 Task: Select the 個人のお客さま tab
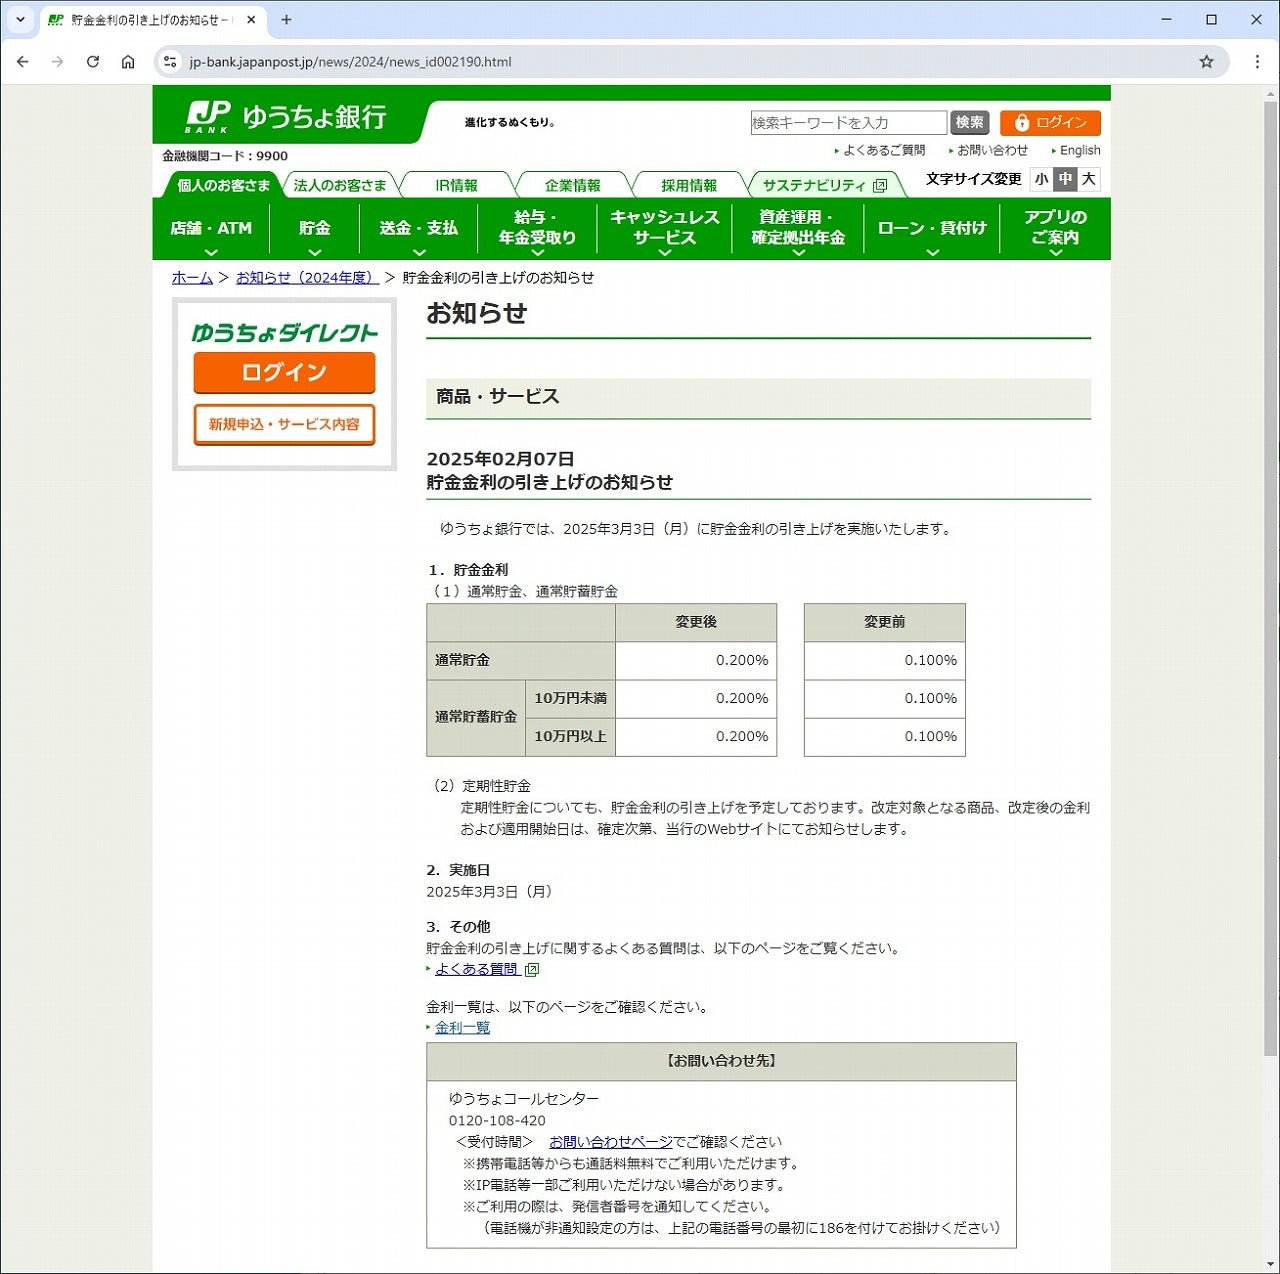click(223, 185)
